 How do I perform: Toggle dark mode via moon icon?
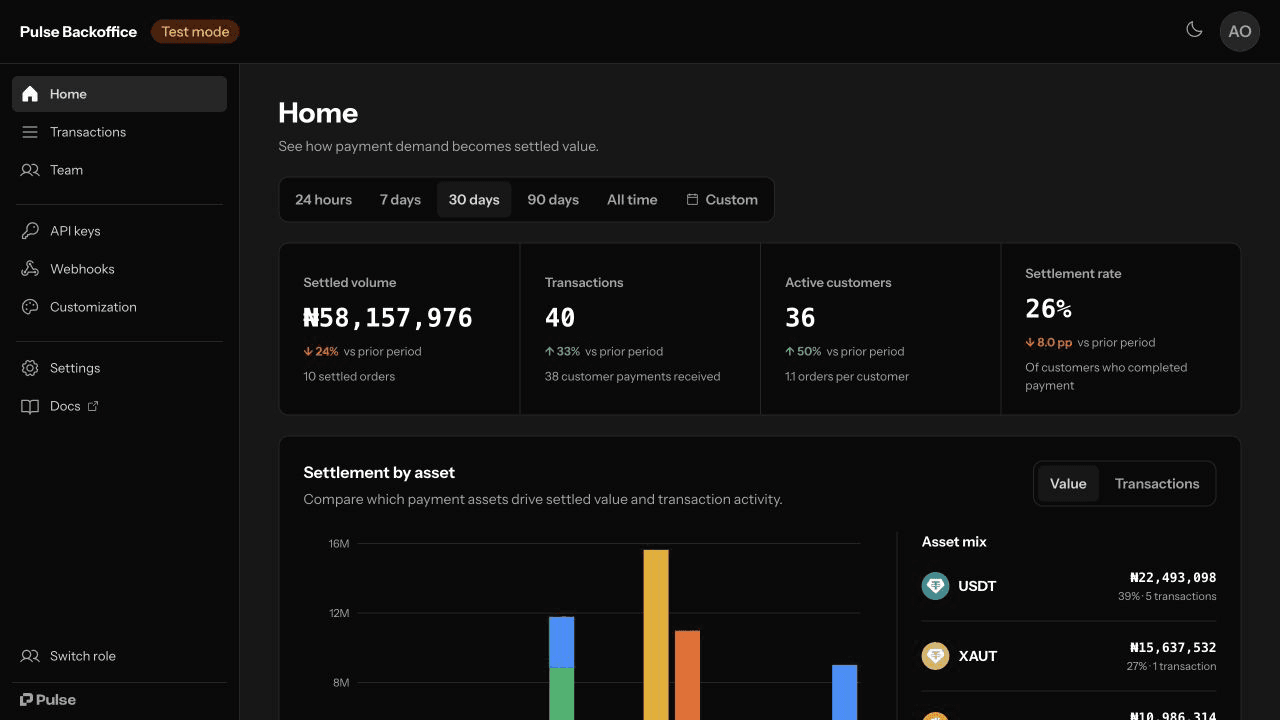pyautogui.click(x=1194, y=30)
